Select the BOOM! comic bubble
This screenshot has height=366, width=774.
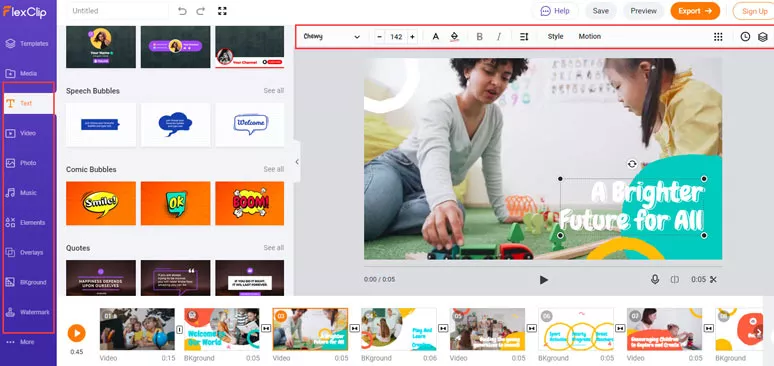pos(250,203)
